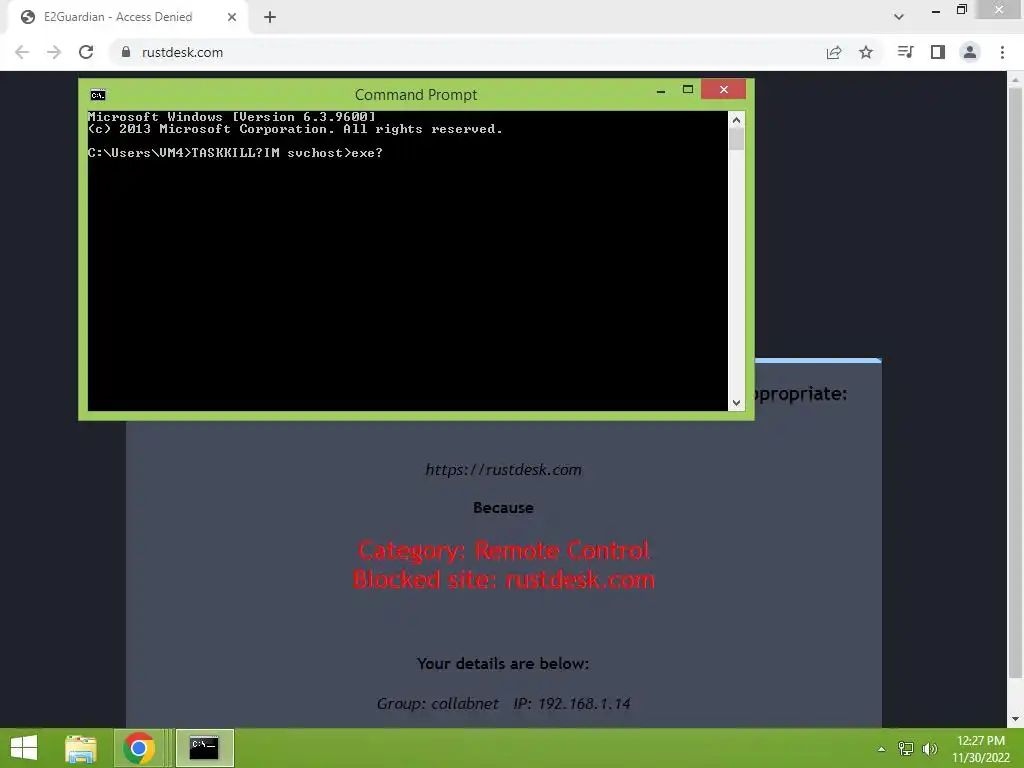
Task: Click the padlock site info icon
Action: tap(126, 52)
